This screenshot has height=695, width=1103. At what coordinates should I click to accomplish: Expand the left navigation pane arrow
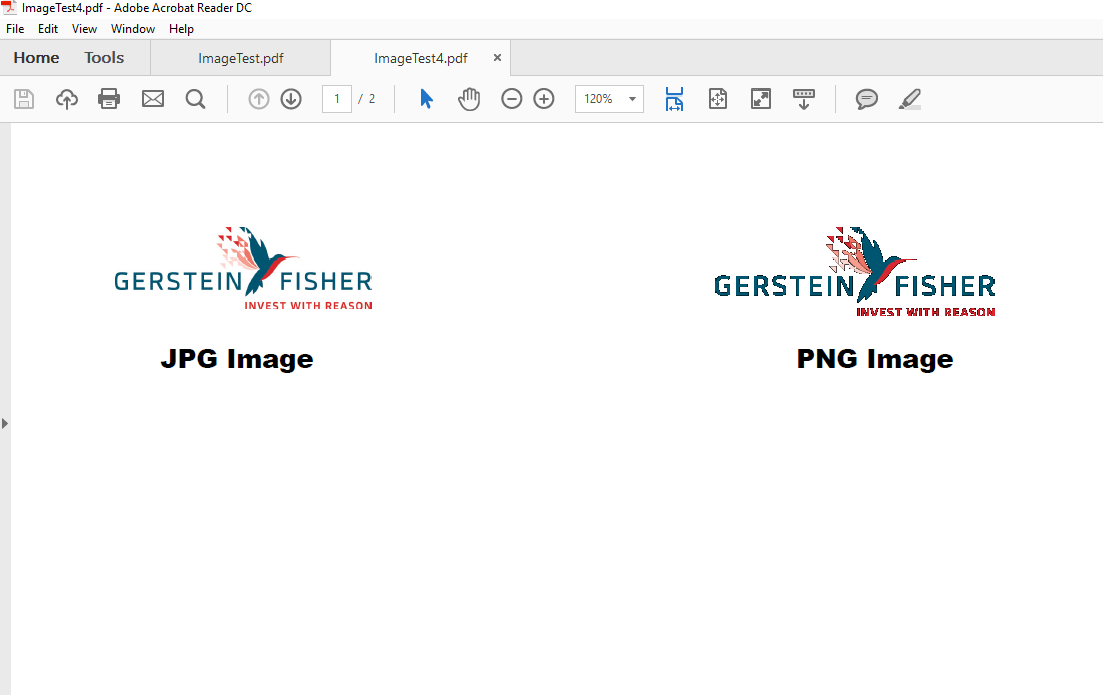pos(5,423)
